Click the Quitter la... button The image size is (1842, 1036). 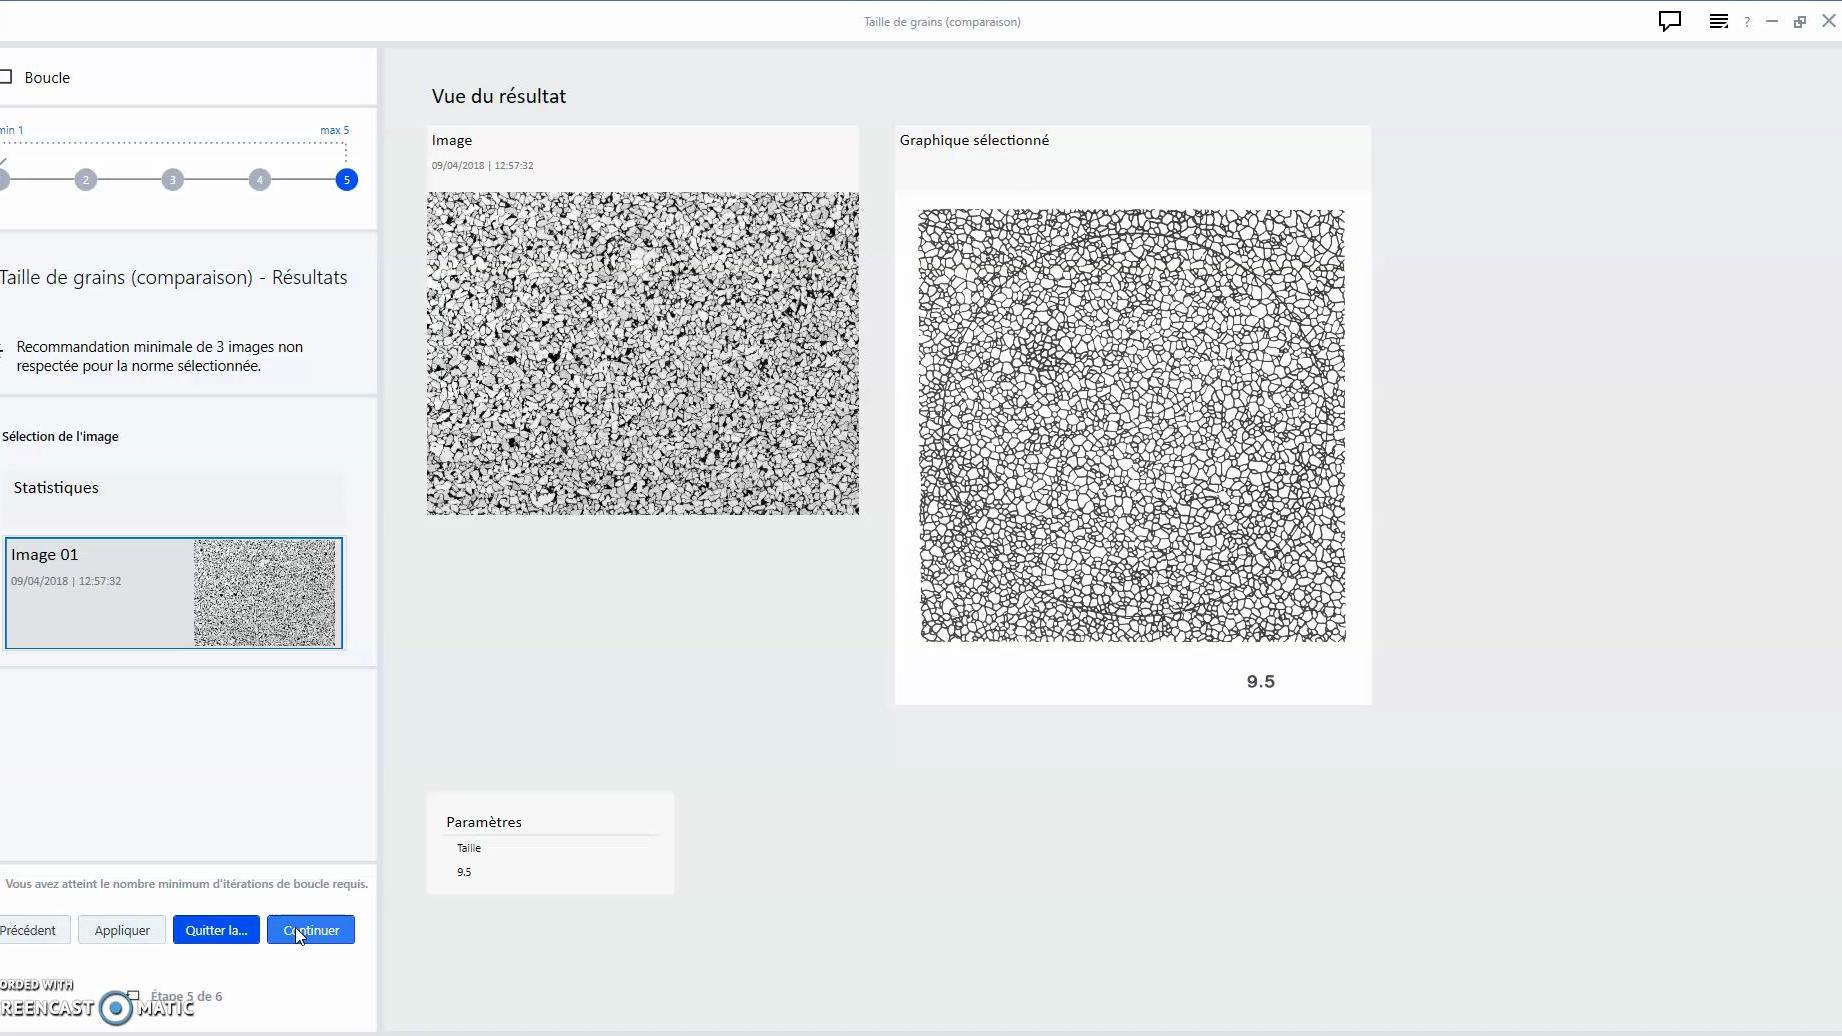[216, 930]
